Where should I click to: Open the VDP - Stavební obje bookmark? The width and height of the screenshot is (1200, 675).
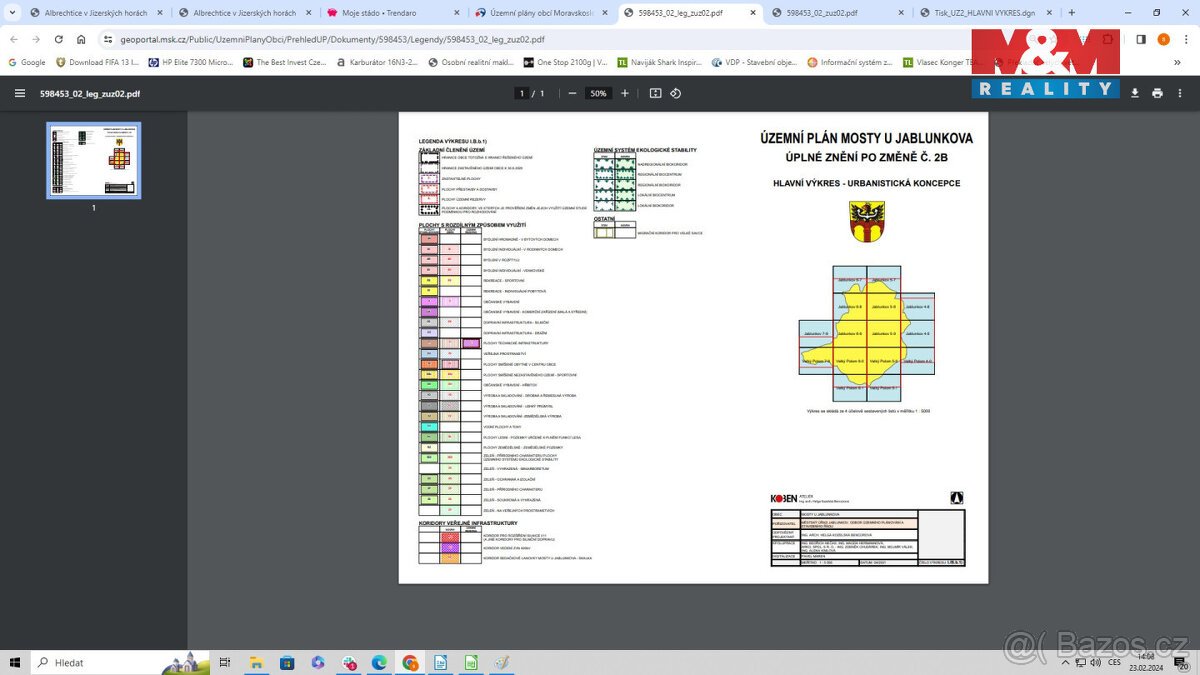(754, 62)
